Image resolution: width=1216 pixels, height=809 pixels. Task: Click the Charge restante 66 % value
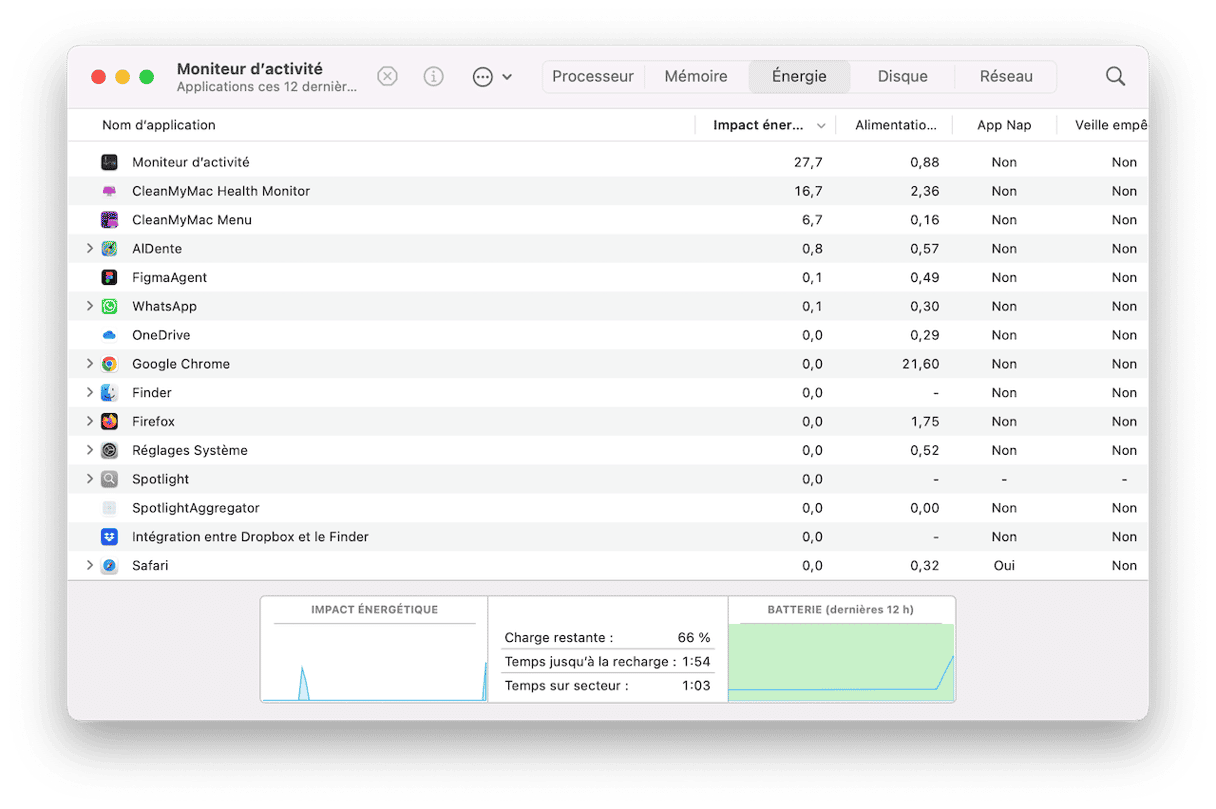pyautogui.click(x=694, y=638)
